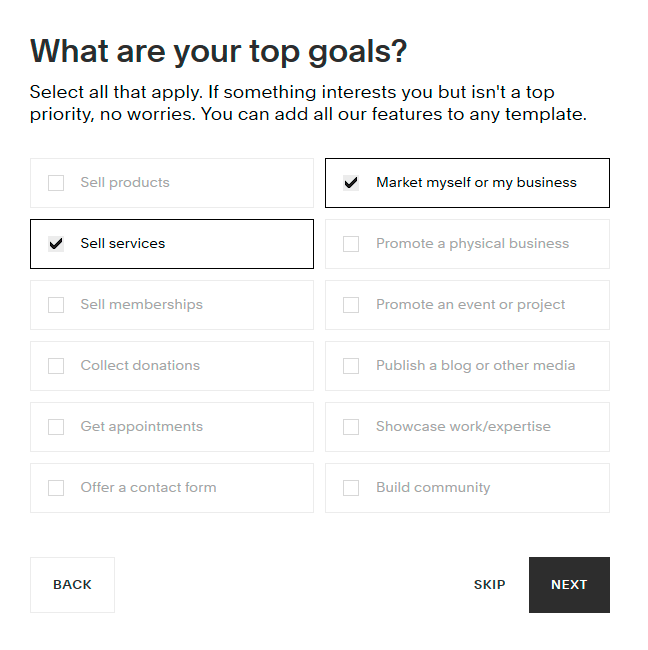This screenshot has width=648, height=650.
Task: Tick the Build community checkbox
Action: coord(351,488)
